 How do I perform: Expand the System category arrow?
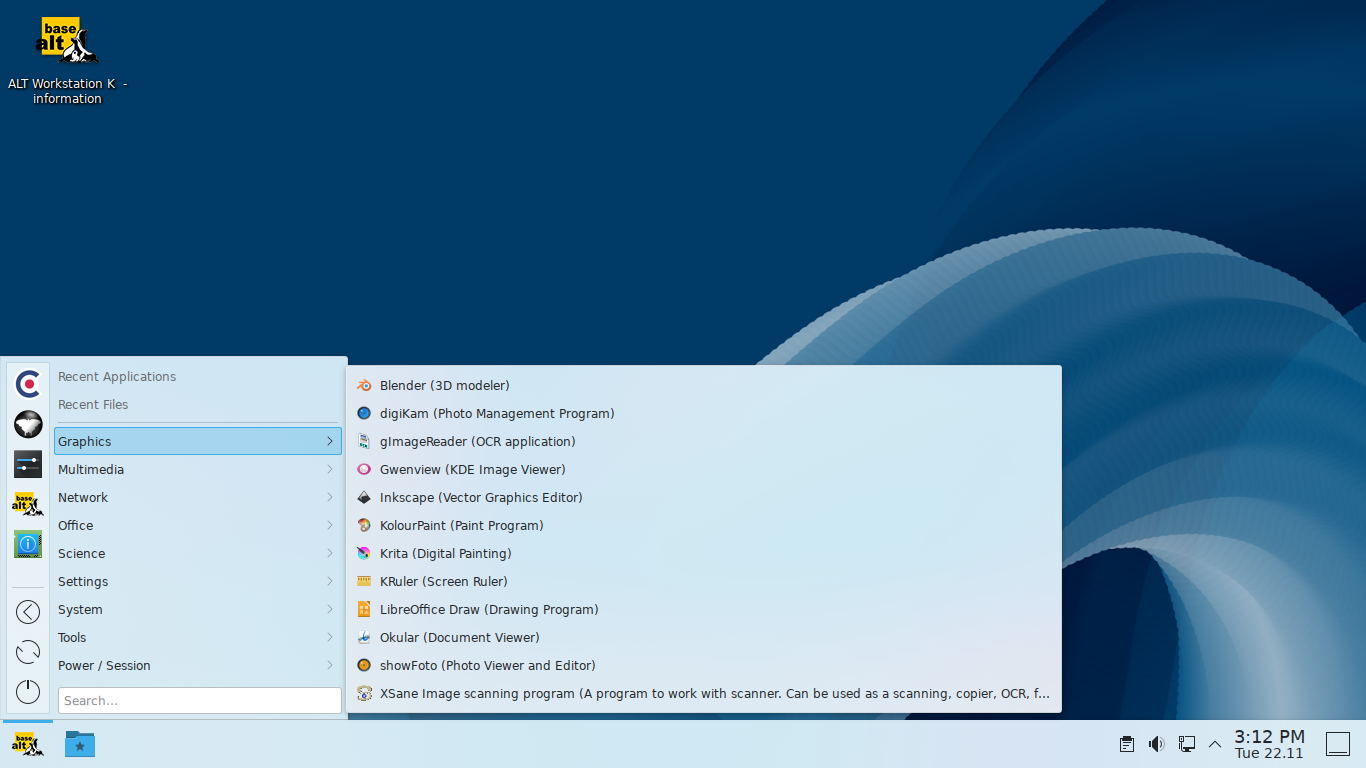[330, 609]
